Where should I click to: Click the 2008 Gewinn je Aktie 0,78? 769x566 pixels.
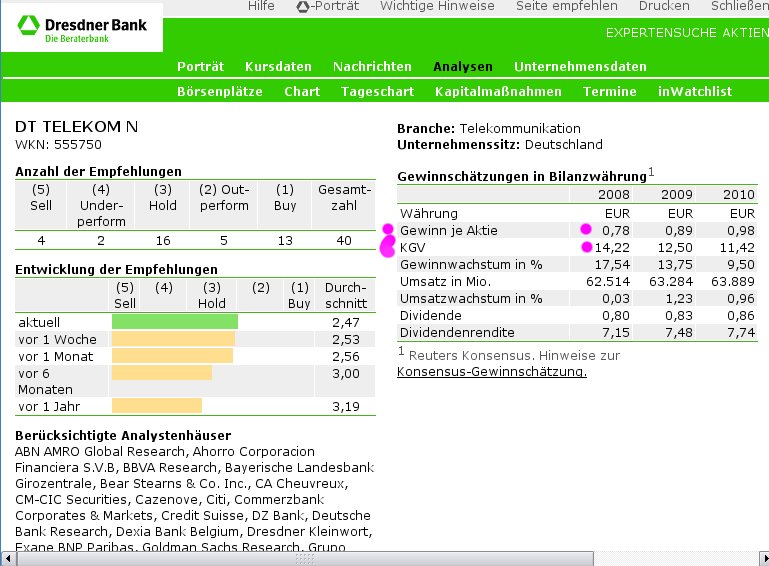tap(615, 230)
